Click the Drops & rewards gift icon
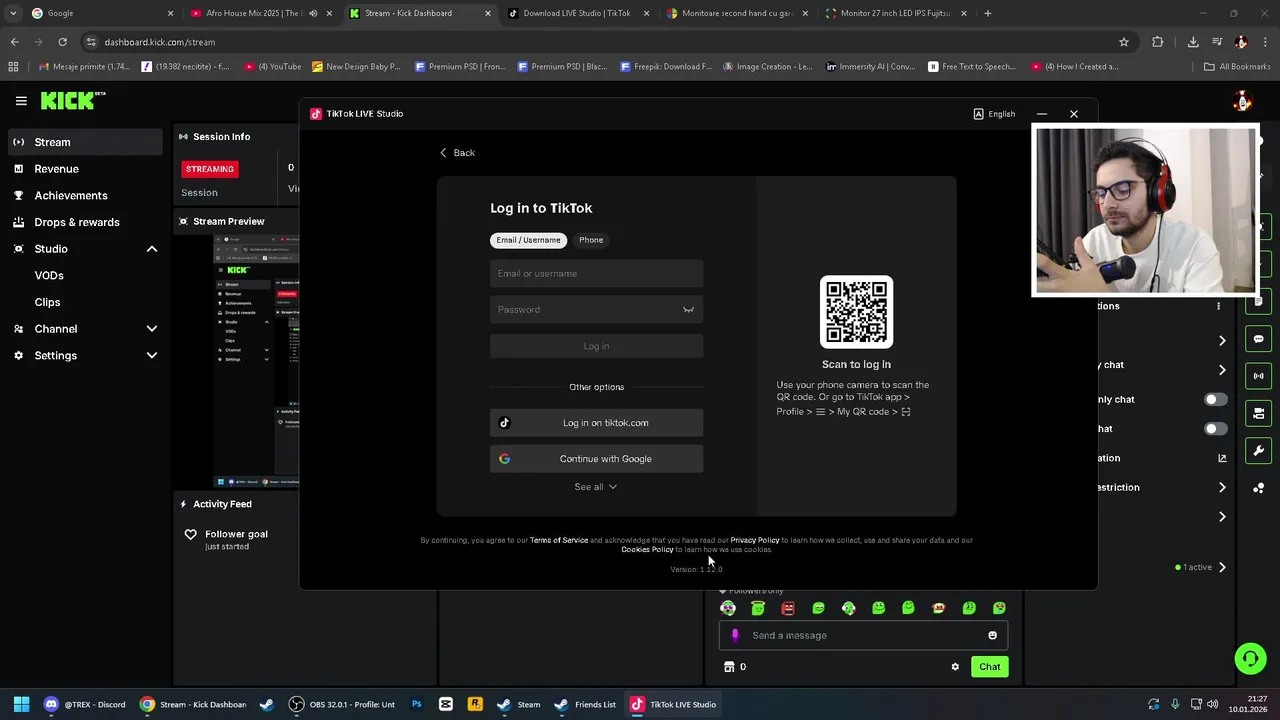Screen dimensions: 1280x720 (18, 222)
